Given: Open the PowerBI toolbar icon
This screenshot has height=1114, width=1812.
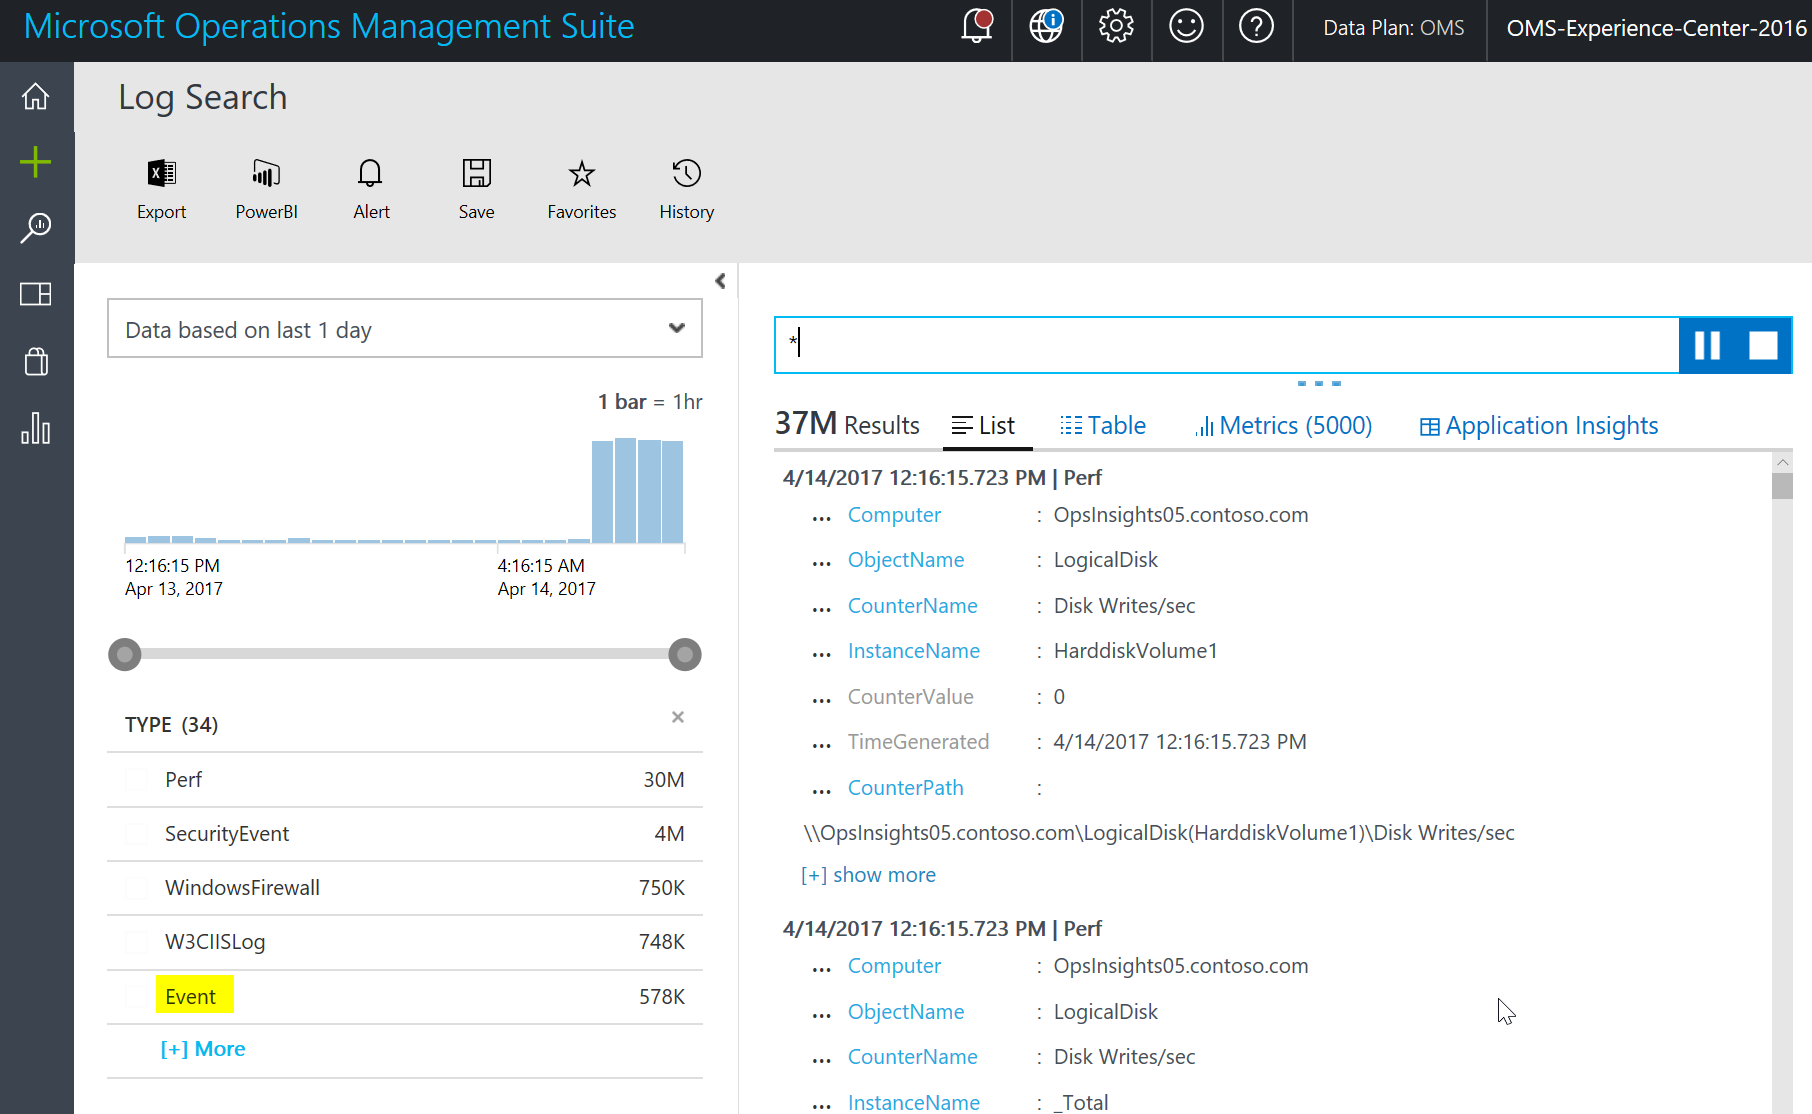Looking at the screenshot, I should (266, 174).
